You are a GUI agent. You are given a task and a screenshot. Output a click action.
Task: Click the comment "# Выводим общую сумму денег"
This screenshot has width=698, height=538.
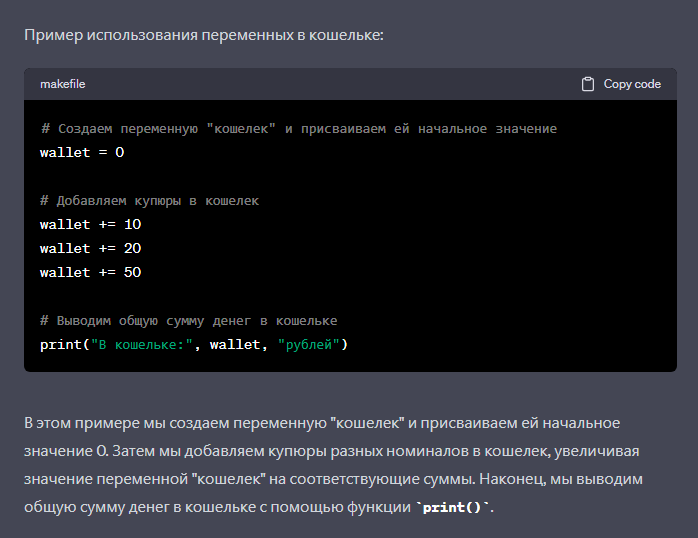[189, 321]
